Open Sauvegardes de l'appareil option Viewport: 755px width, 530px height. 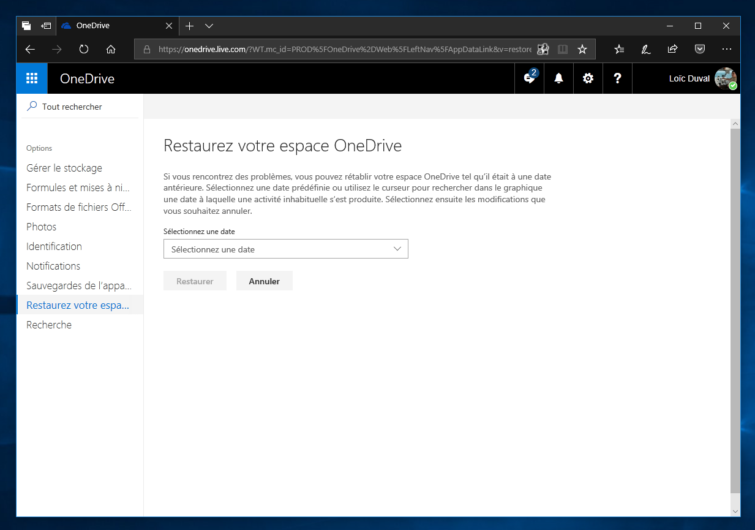pyautogui.click(x=78, y=285)
